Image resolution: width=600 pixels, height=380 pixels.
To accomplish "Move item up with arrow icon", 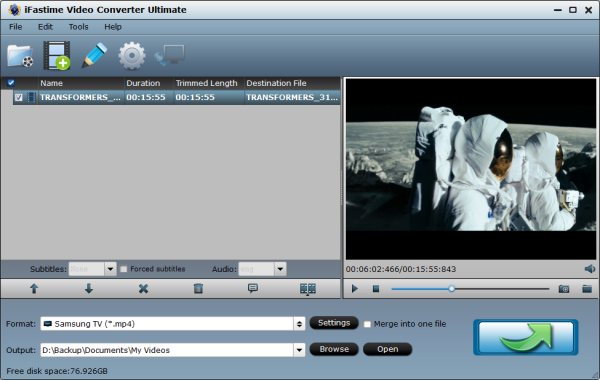I will 34,289.
